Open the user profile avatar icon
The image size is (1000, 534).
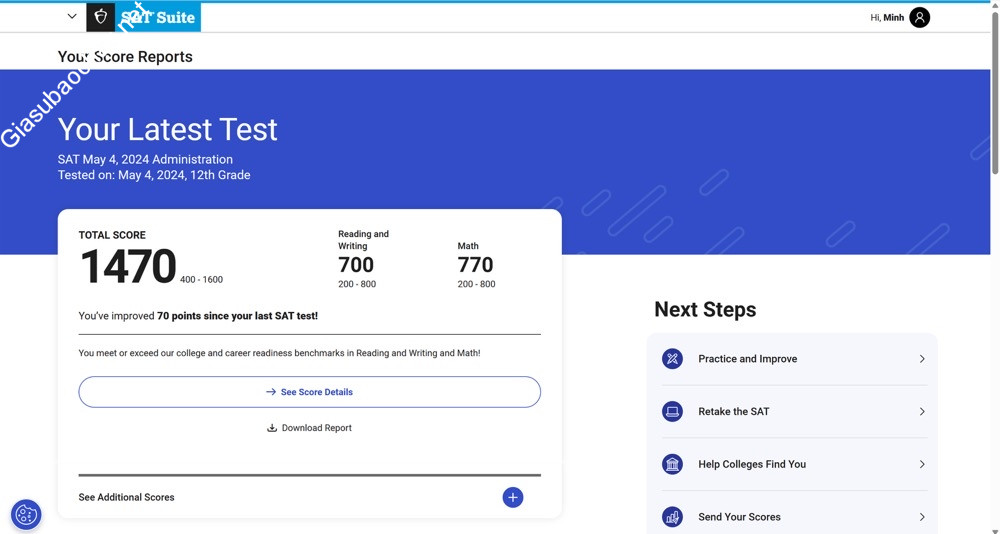919,17
